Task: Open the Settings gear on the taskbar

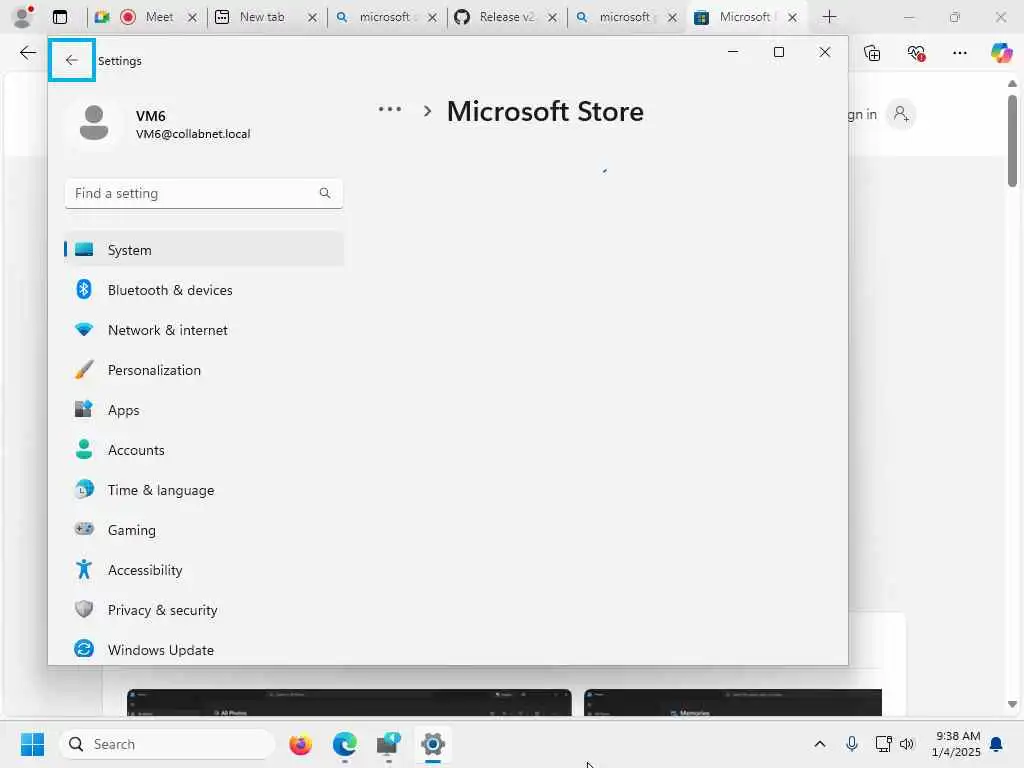Action: [x=432, y=744]
